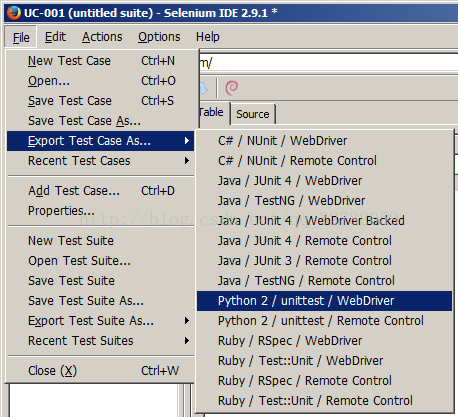This screenshot has width=458, height=417.
Task: Open the File menu
Action: click(x=21, y=37)
